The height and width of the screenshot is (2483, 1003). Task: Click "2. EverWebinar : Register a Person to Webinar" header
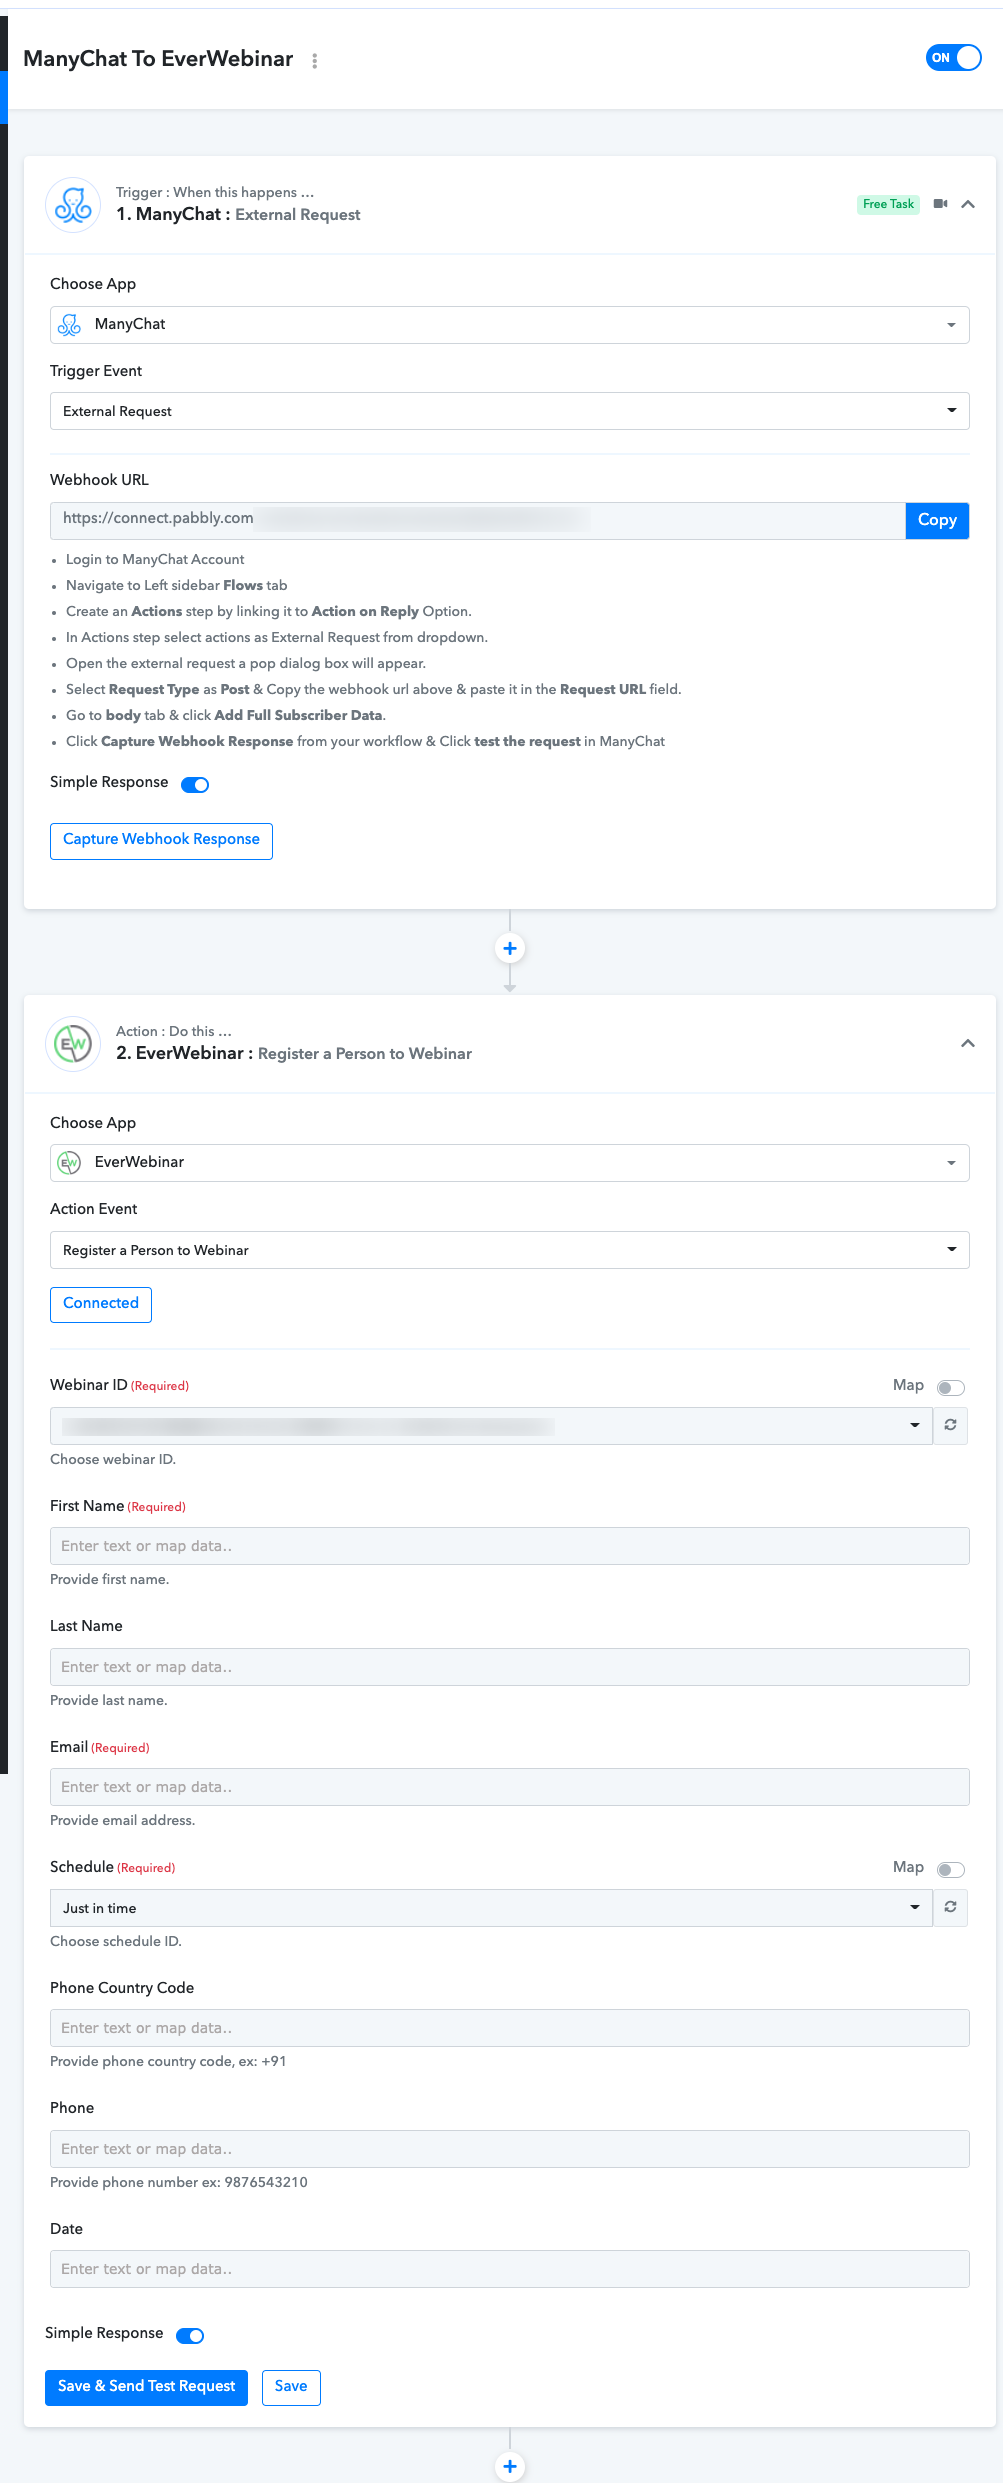point(294,1054)
